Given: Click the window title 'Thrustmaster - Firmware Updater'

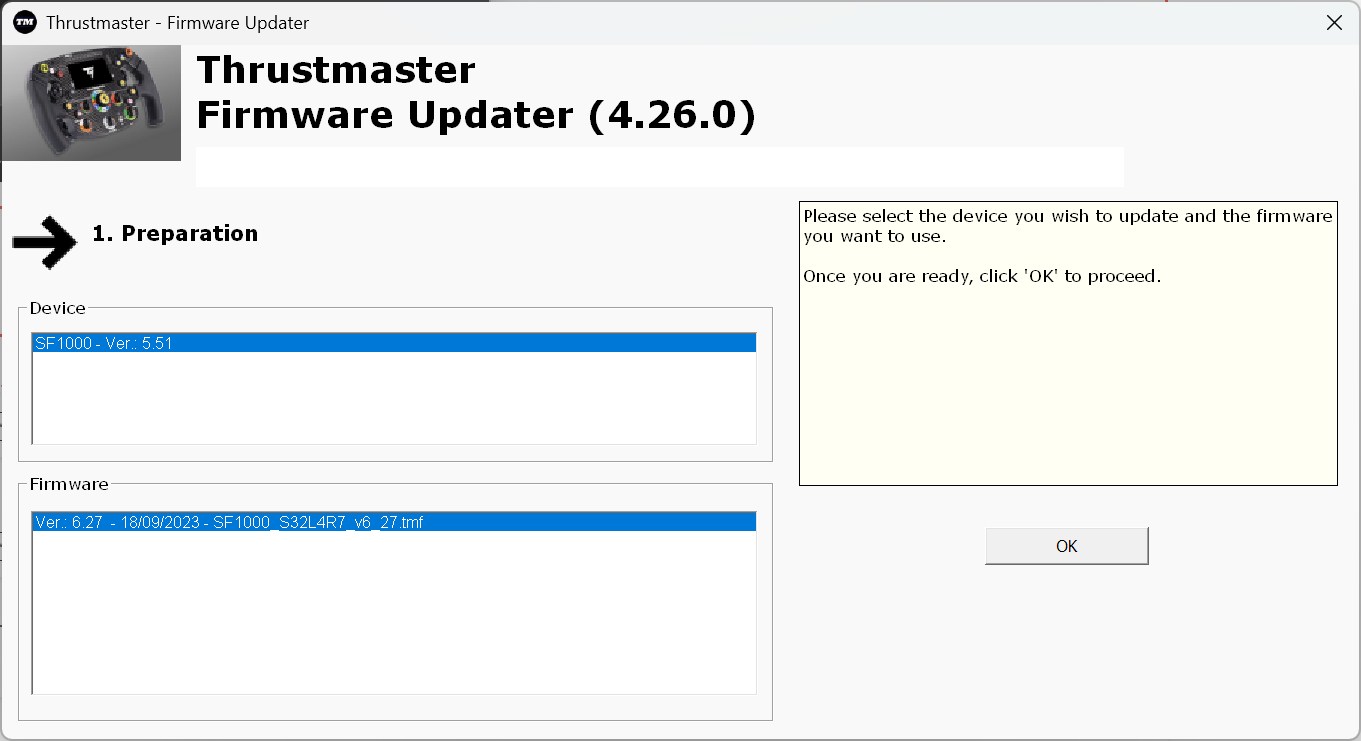Looking at the screenshot, I should coord(178,22).
